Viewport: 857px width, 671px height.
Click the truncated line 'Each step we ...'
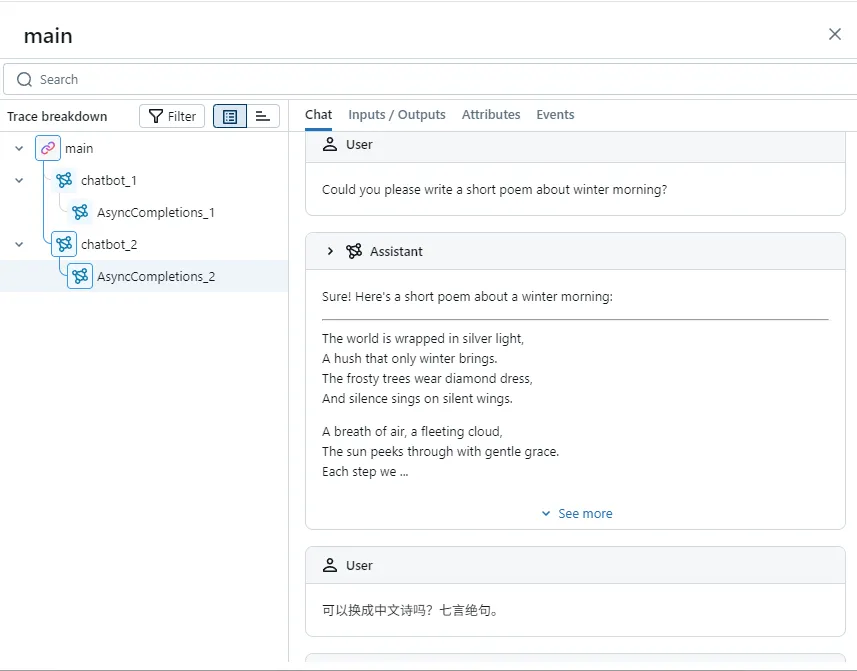pyautogui.click(x=365, y=472)
